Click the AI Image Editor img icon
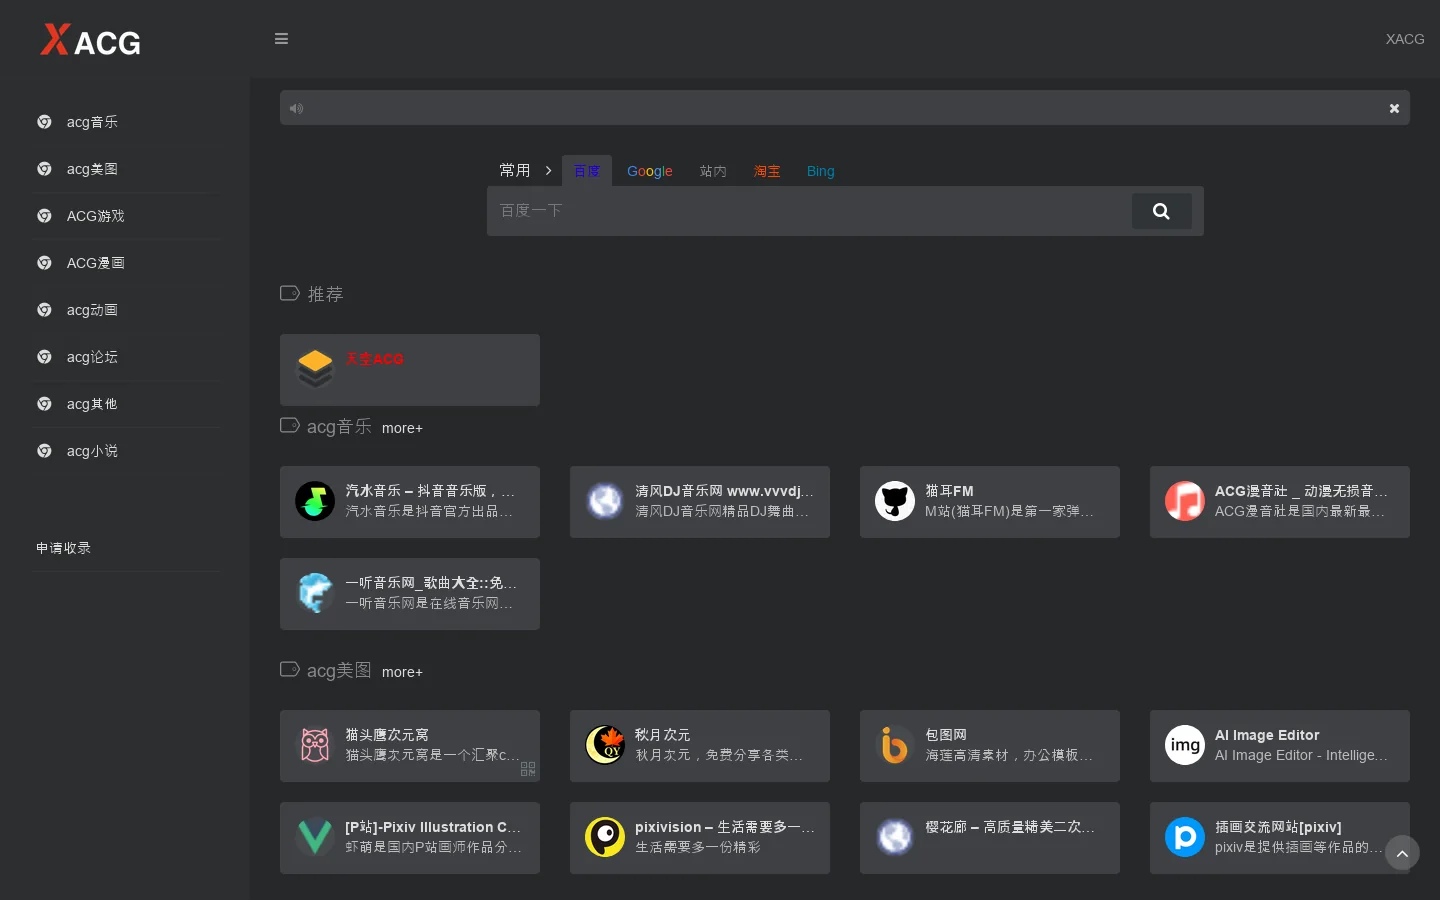 [1185, 745]
